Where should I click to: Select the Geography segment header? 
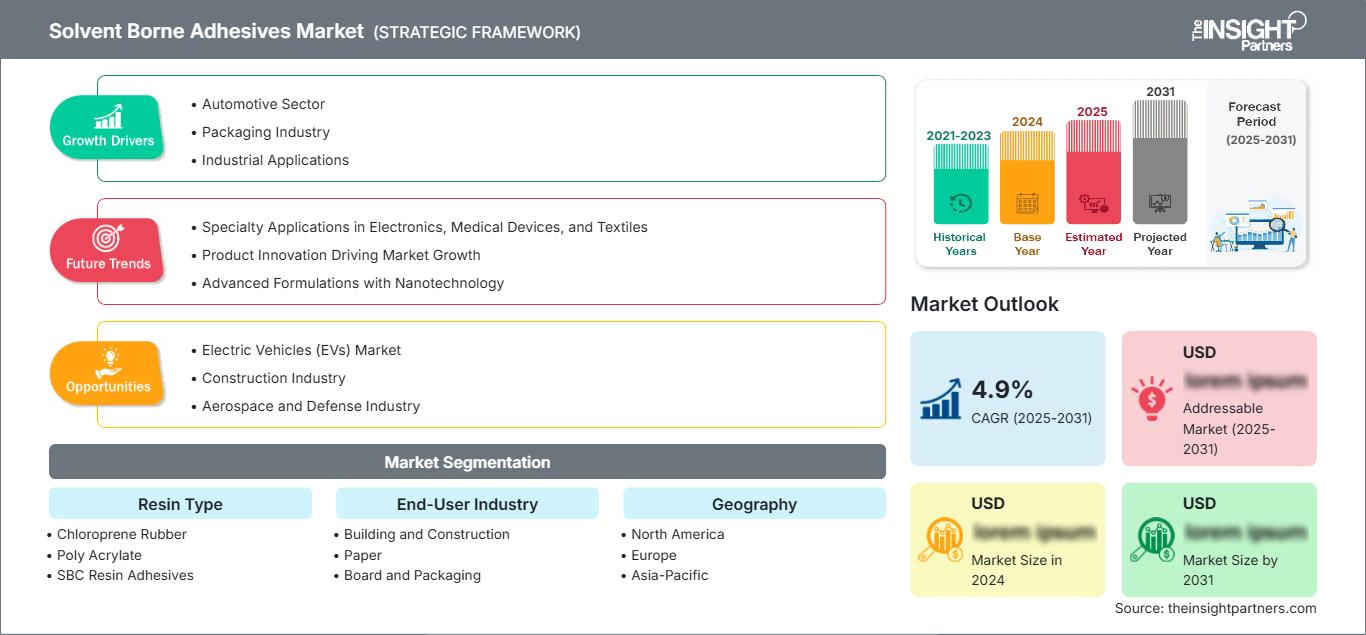coord(754,504)
